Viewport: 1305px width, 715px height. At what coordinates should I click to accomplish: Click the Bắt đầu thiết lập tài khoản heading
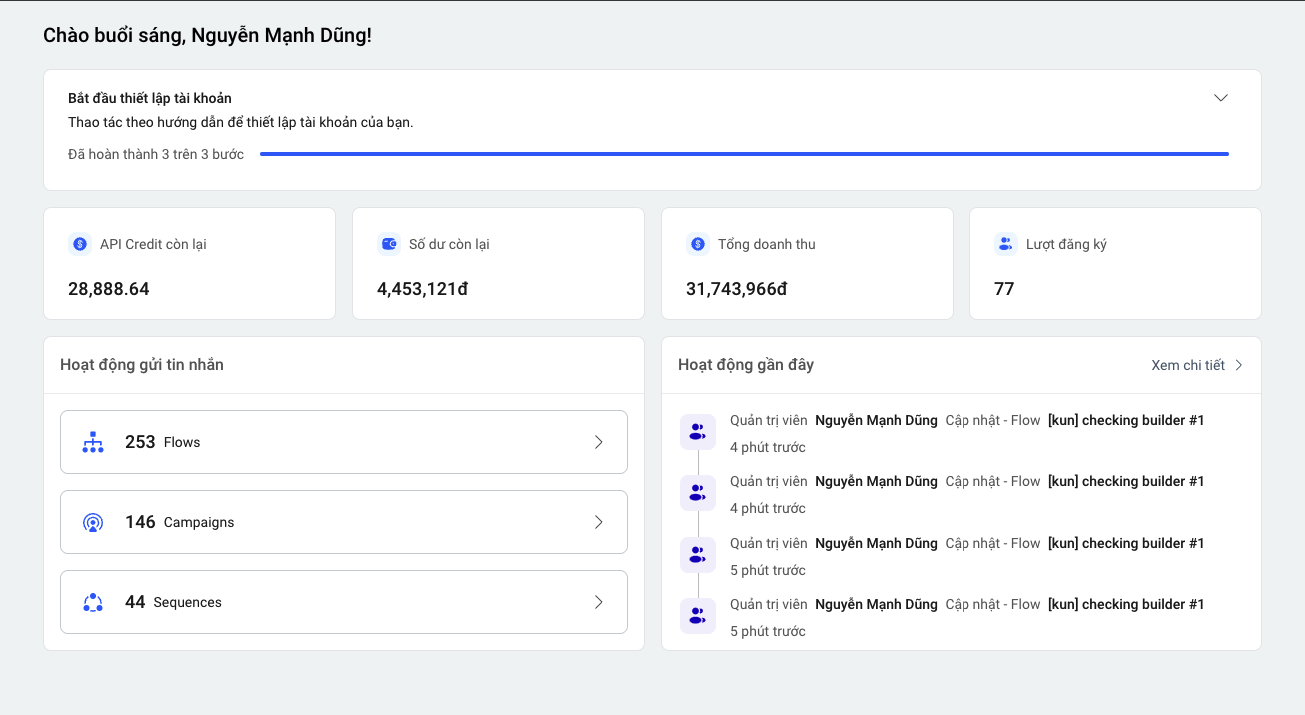(x=150, y=98)
